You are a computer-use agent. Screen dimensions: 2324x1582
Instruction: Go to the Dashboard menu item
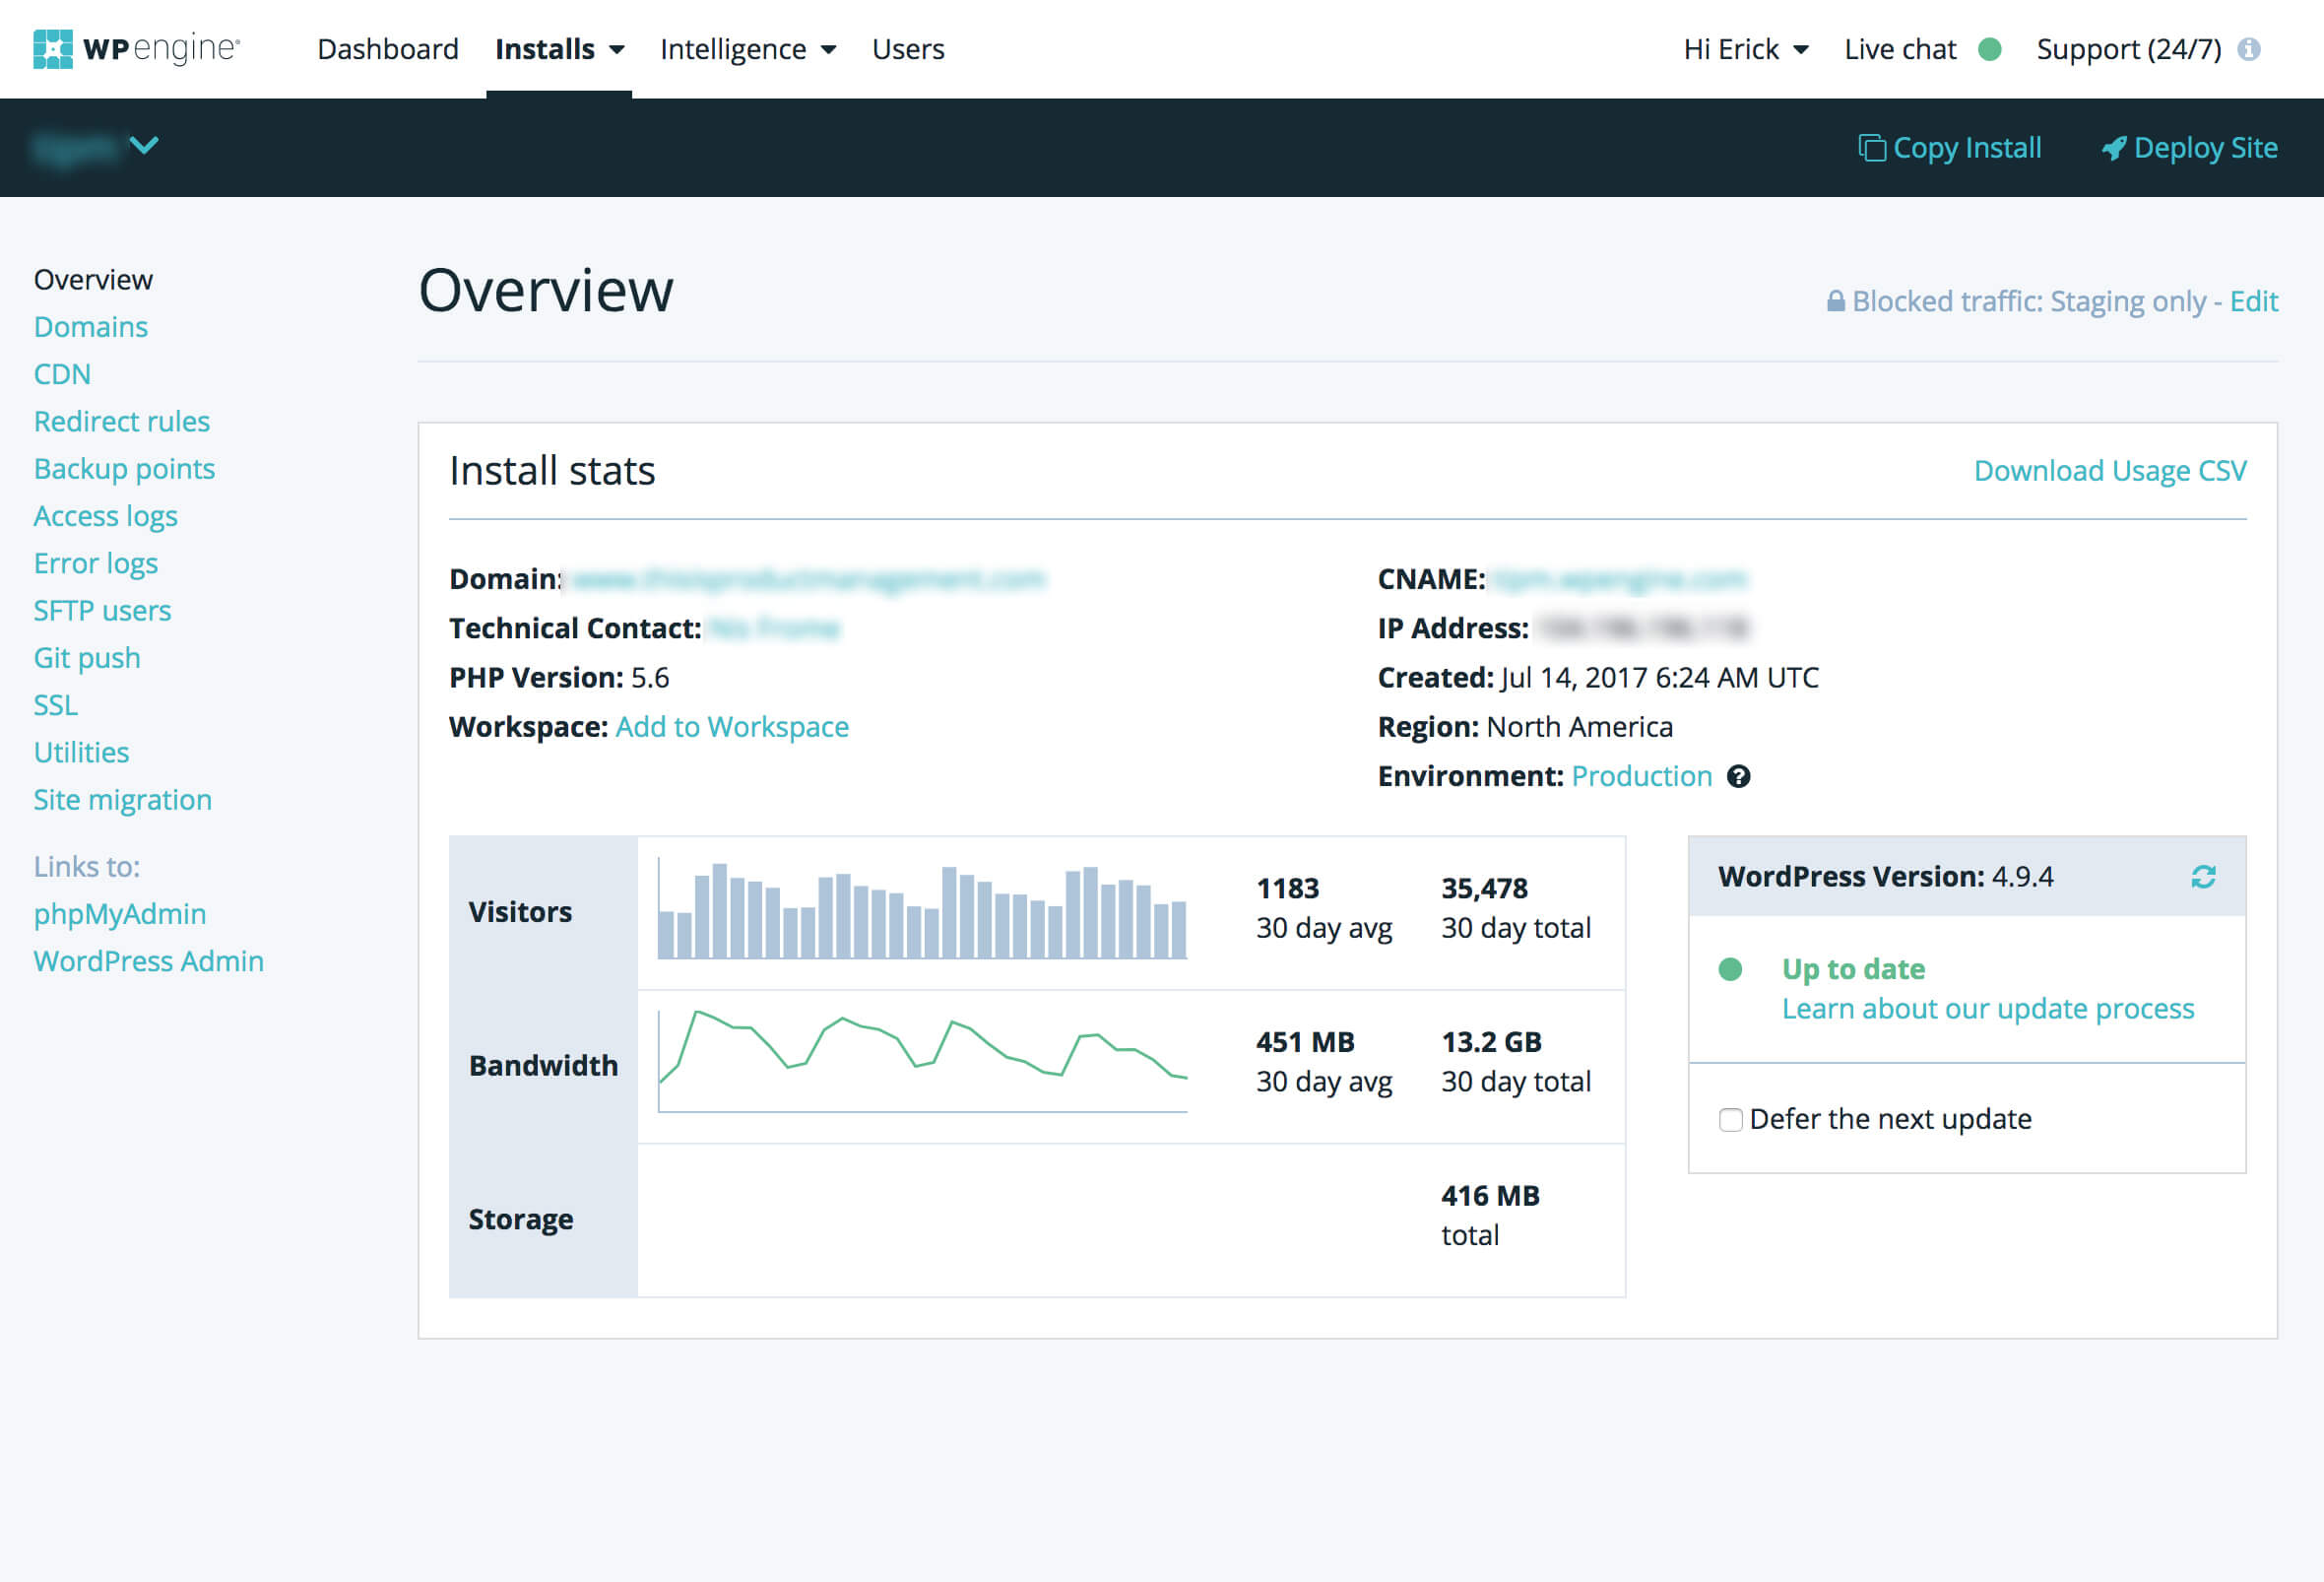(x=388, y=49)
